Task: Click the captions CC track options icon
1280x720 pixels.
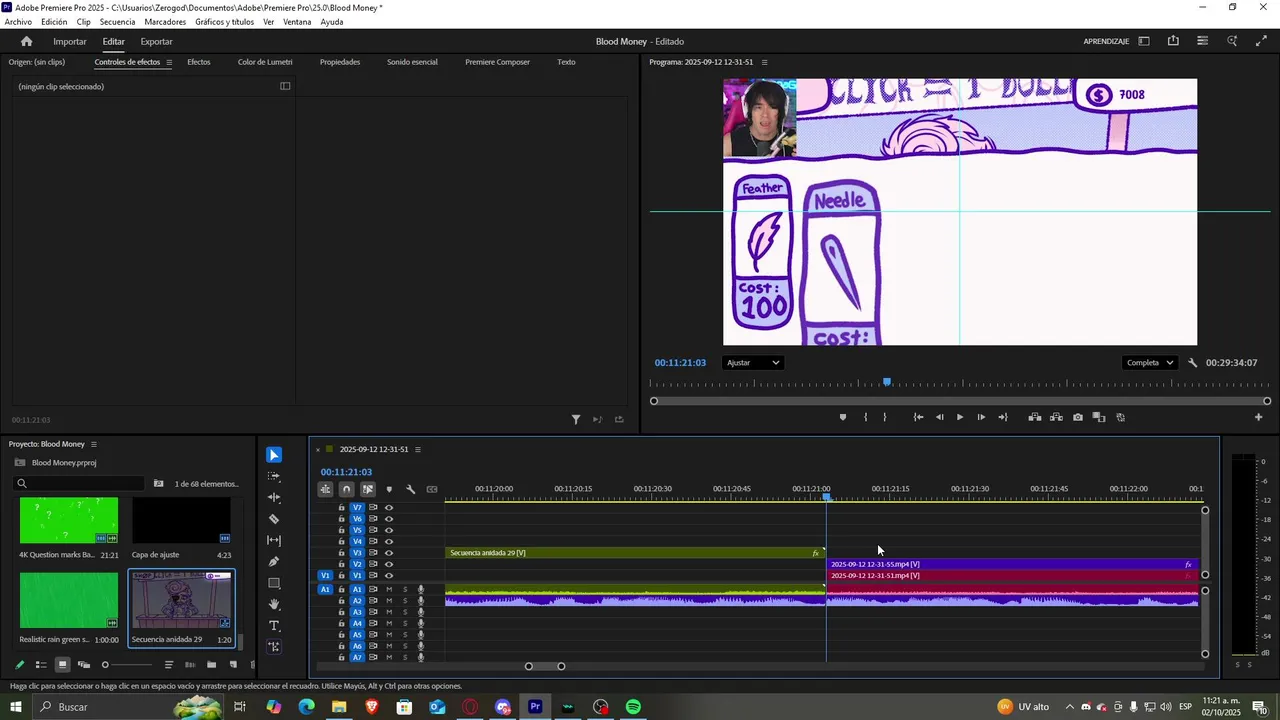Action: tap(432, 489)
